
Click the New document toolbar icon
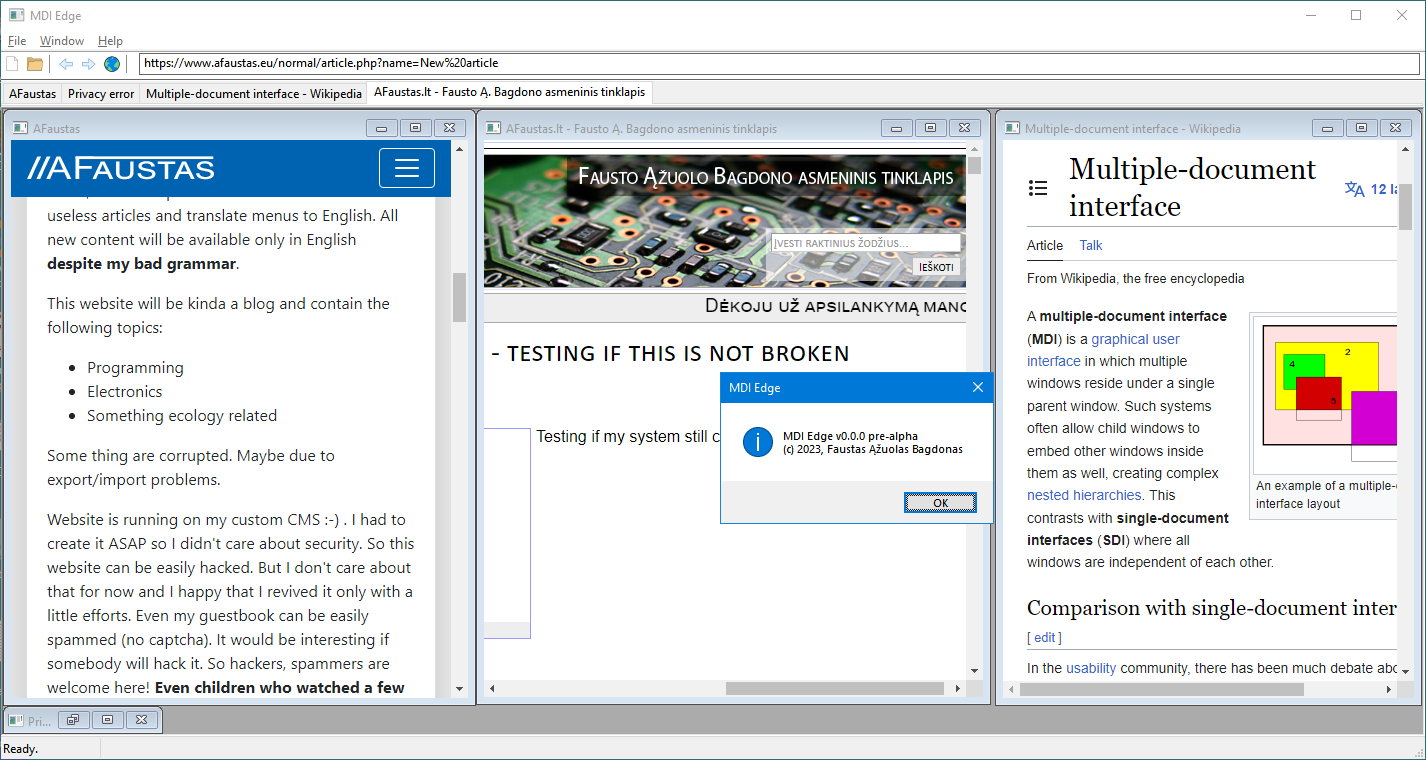point(13,64)
